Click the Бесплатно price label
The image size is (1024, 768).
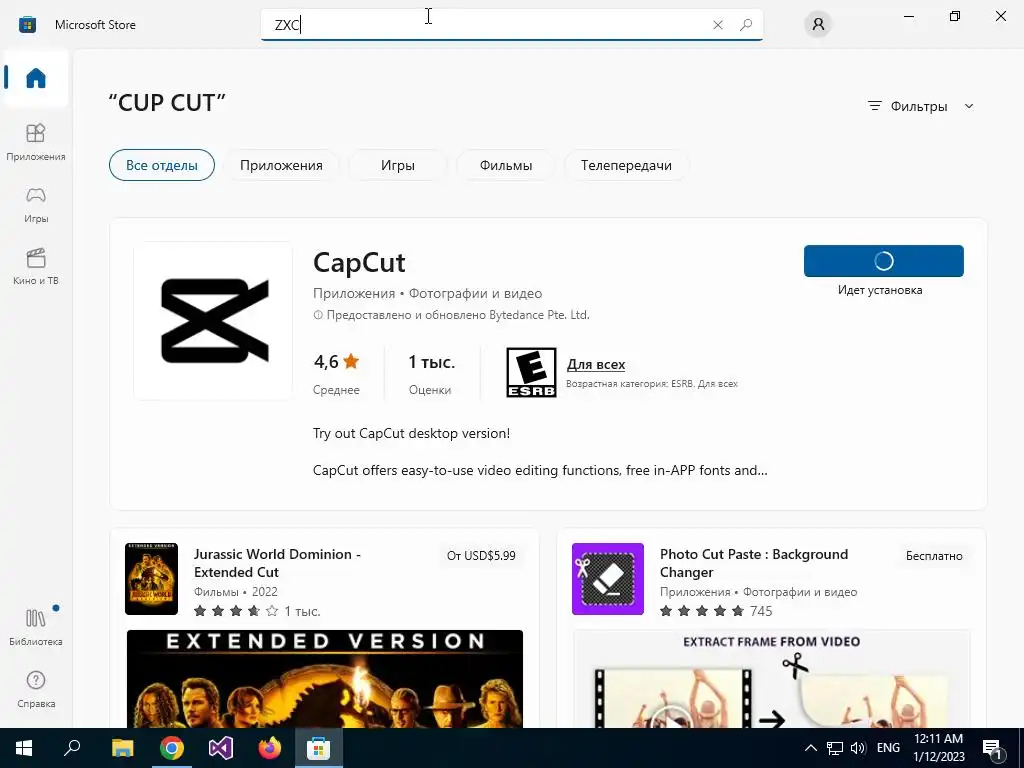pos(934,556)
